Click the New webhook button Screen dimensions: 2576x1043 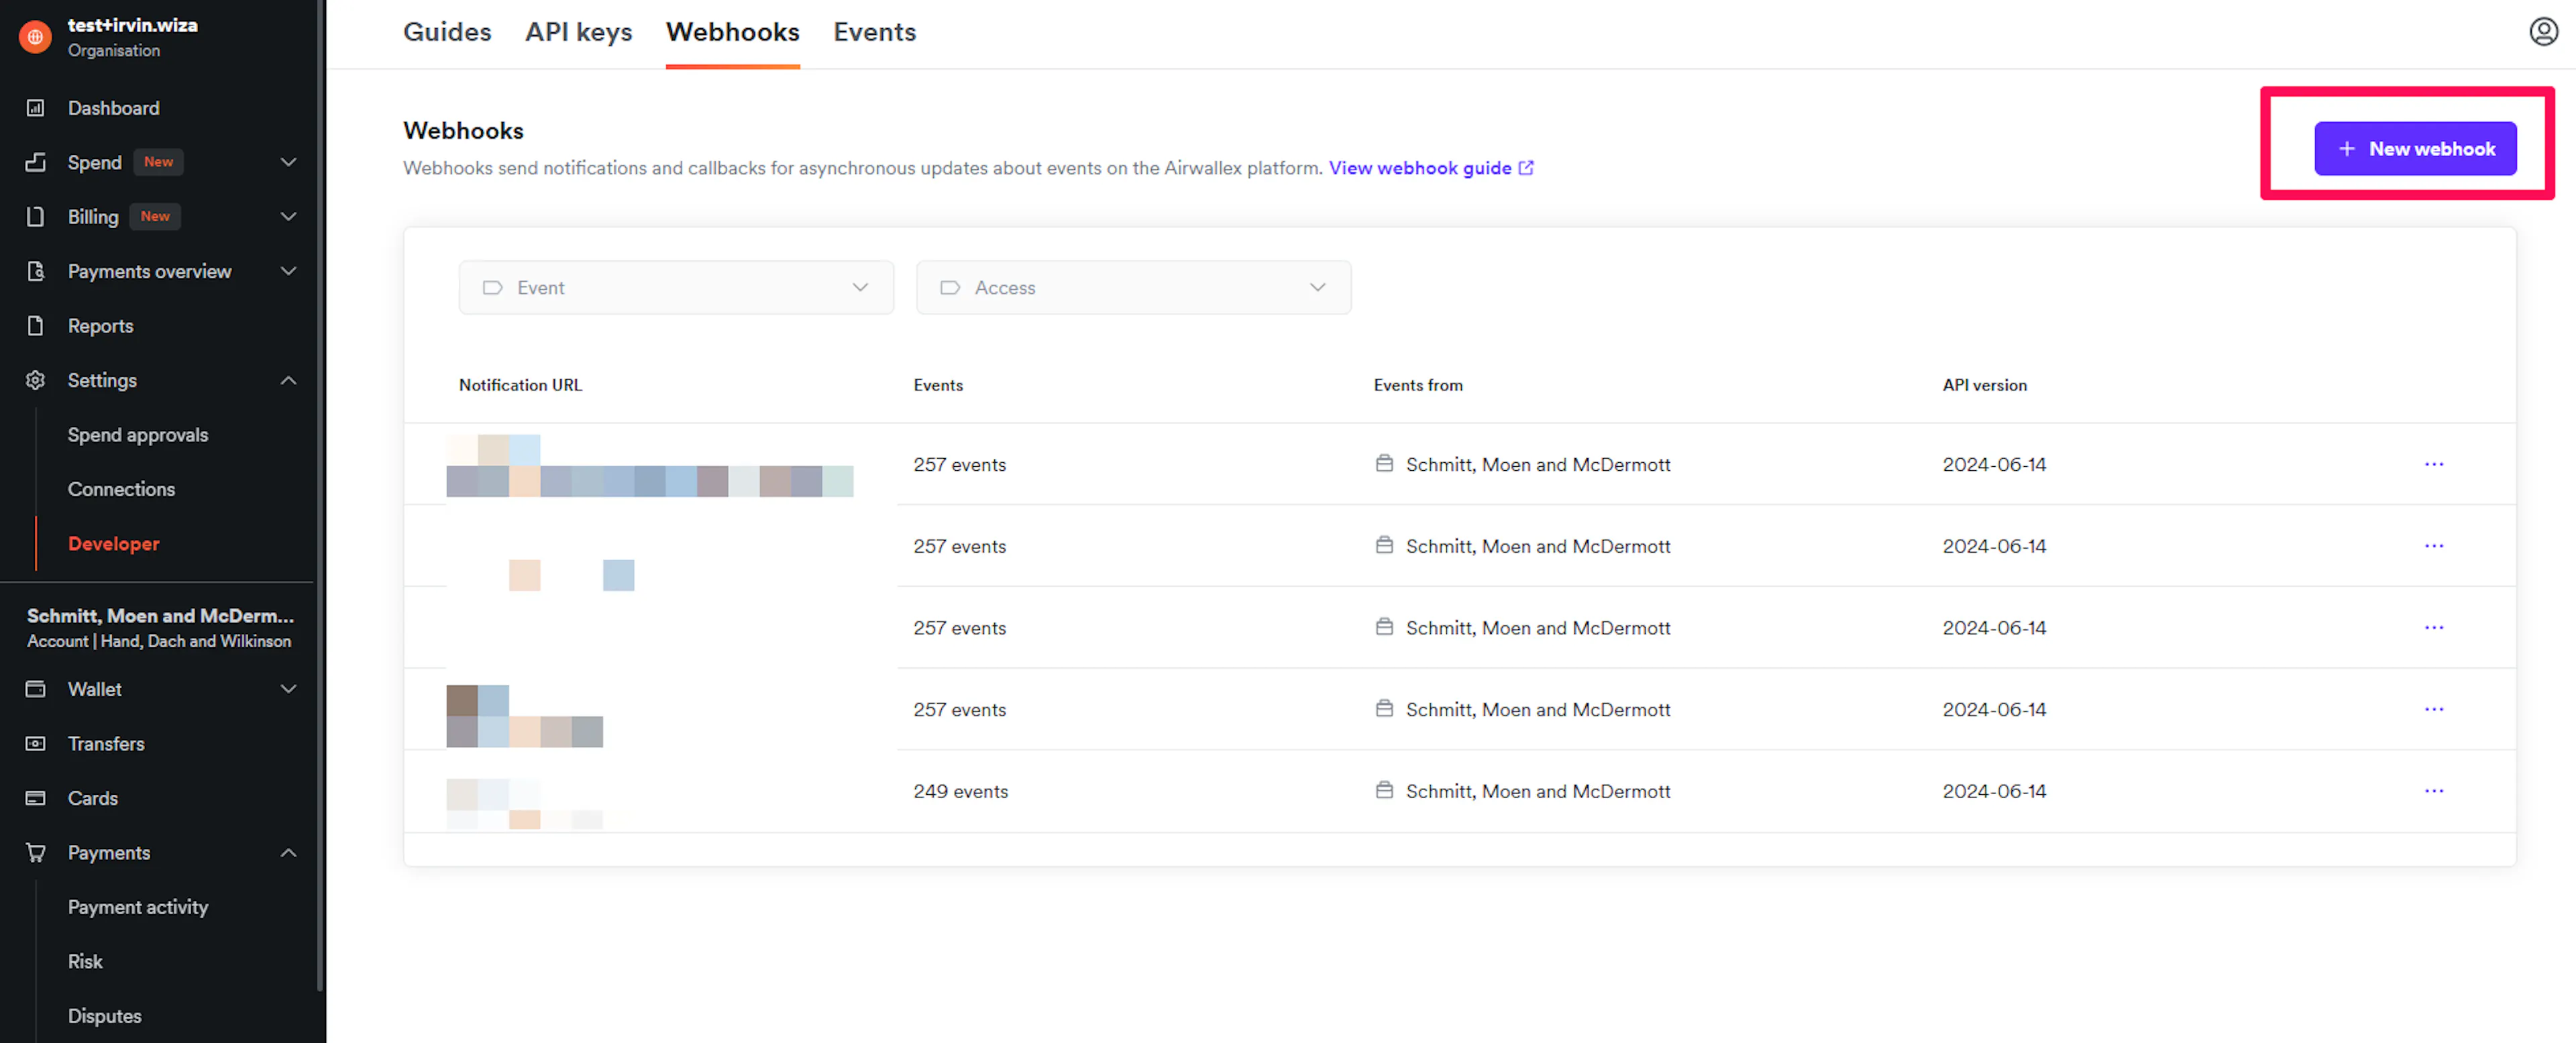[x=2414, y=149]
